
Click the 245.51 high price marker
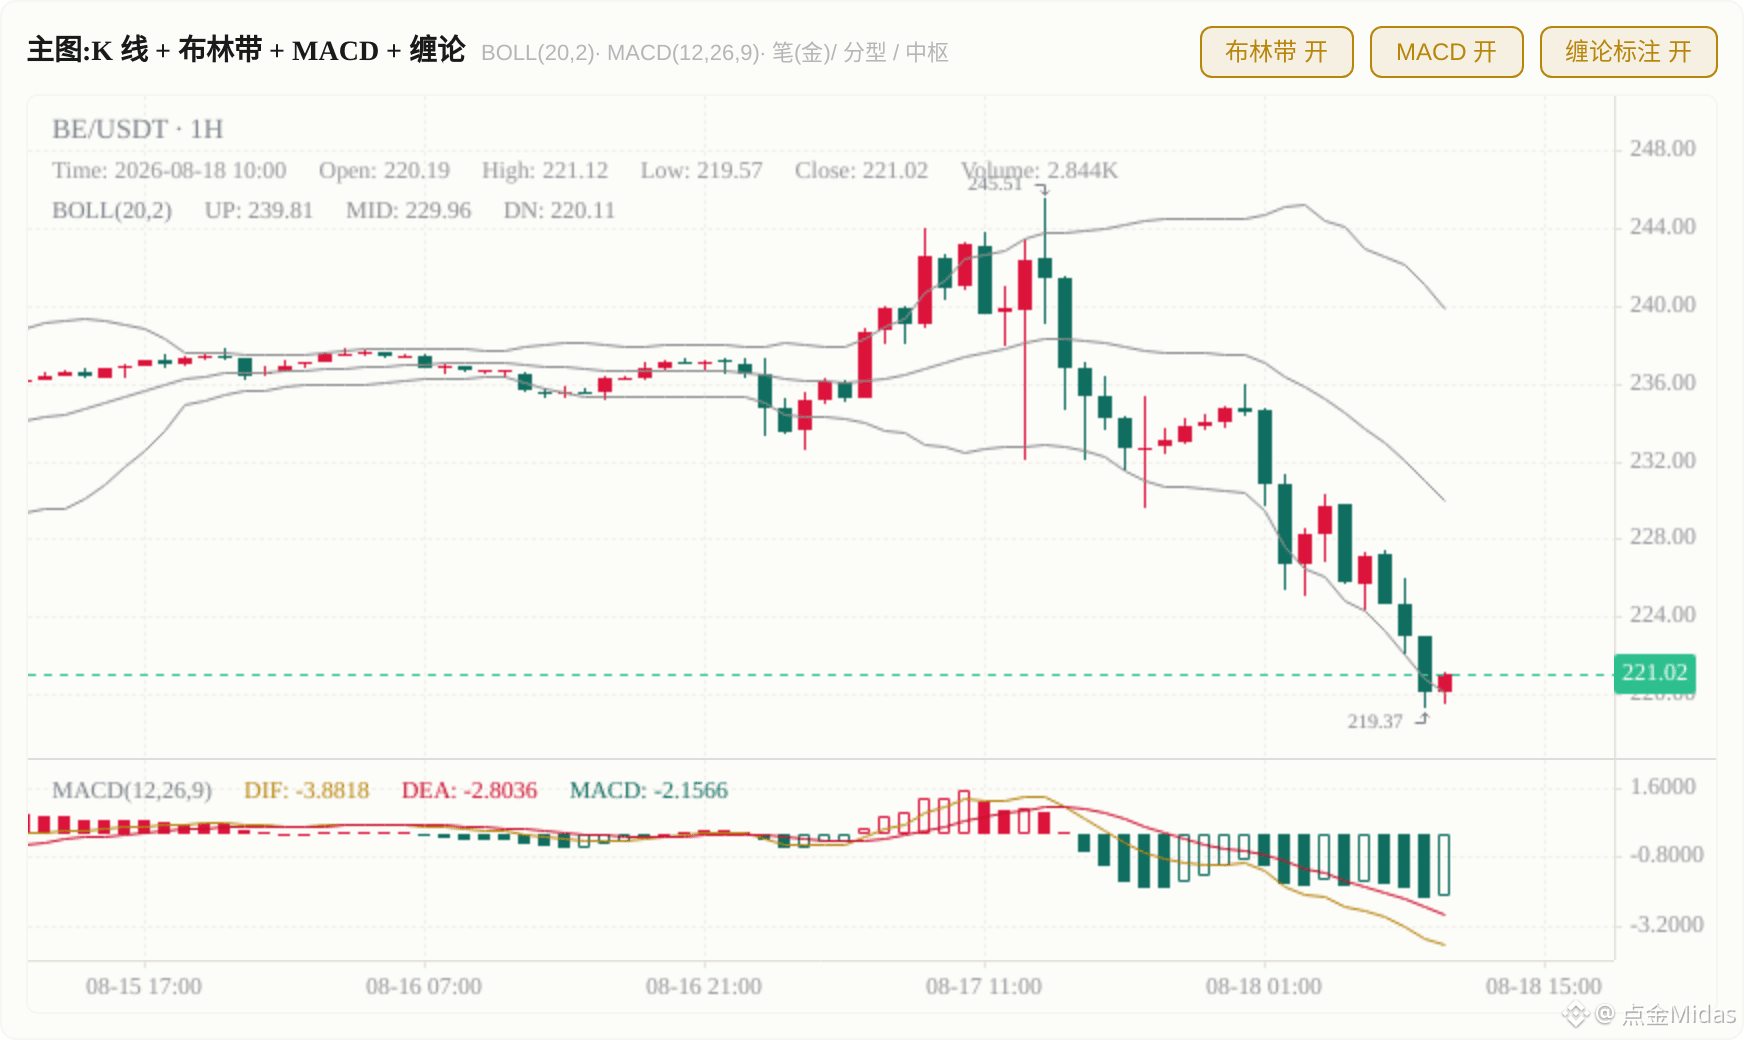tap(995, 184)
